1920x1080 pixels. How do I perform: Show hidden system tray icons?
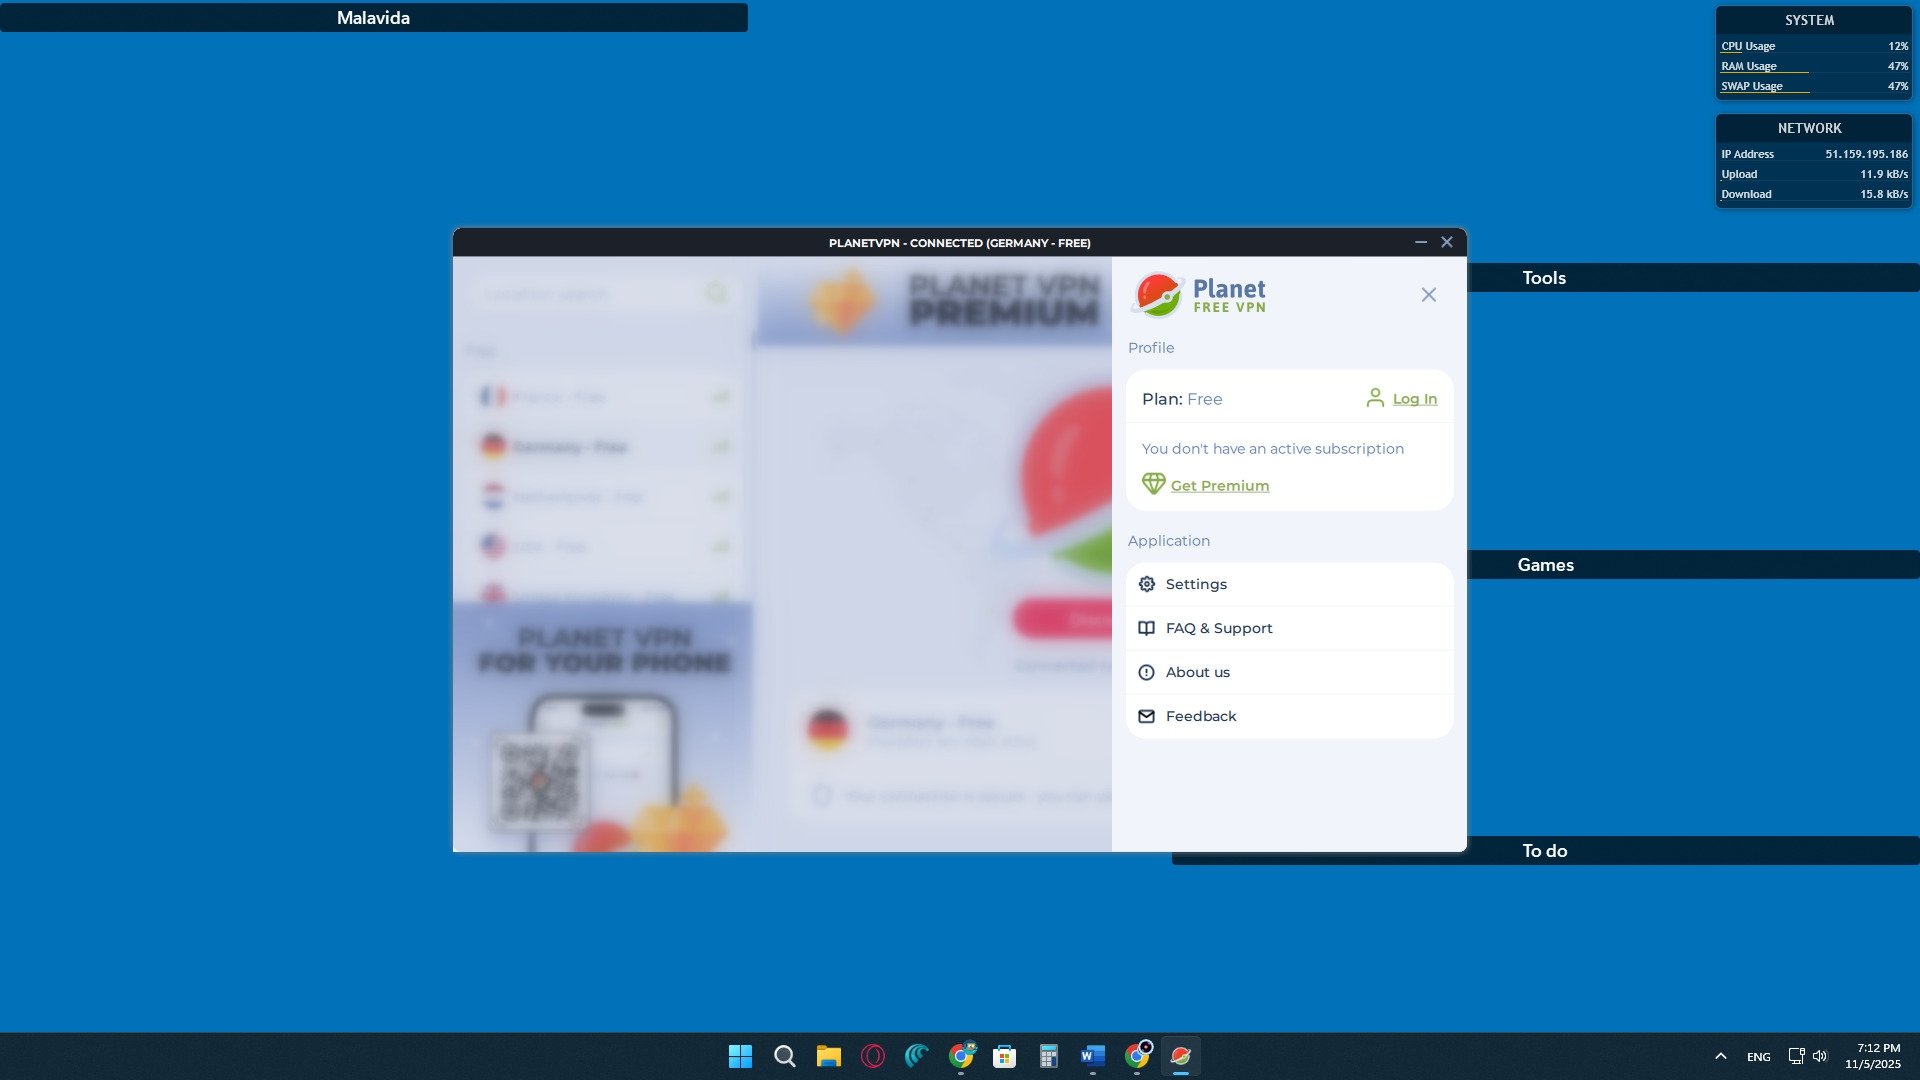click(x=1720, y=1056)
